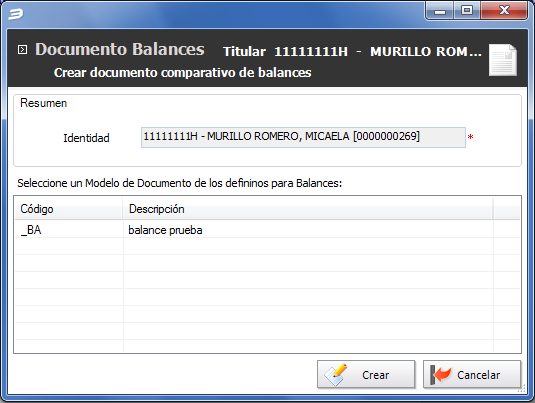Collapse the Documento Balances header expander

click(22, 50)
